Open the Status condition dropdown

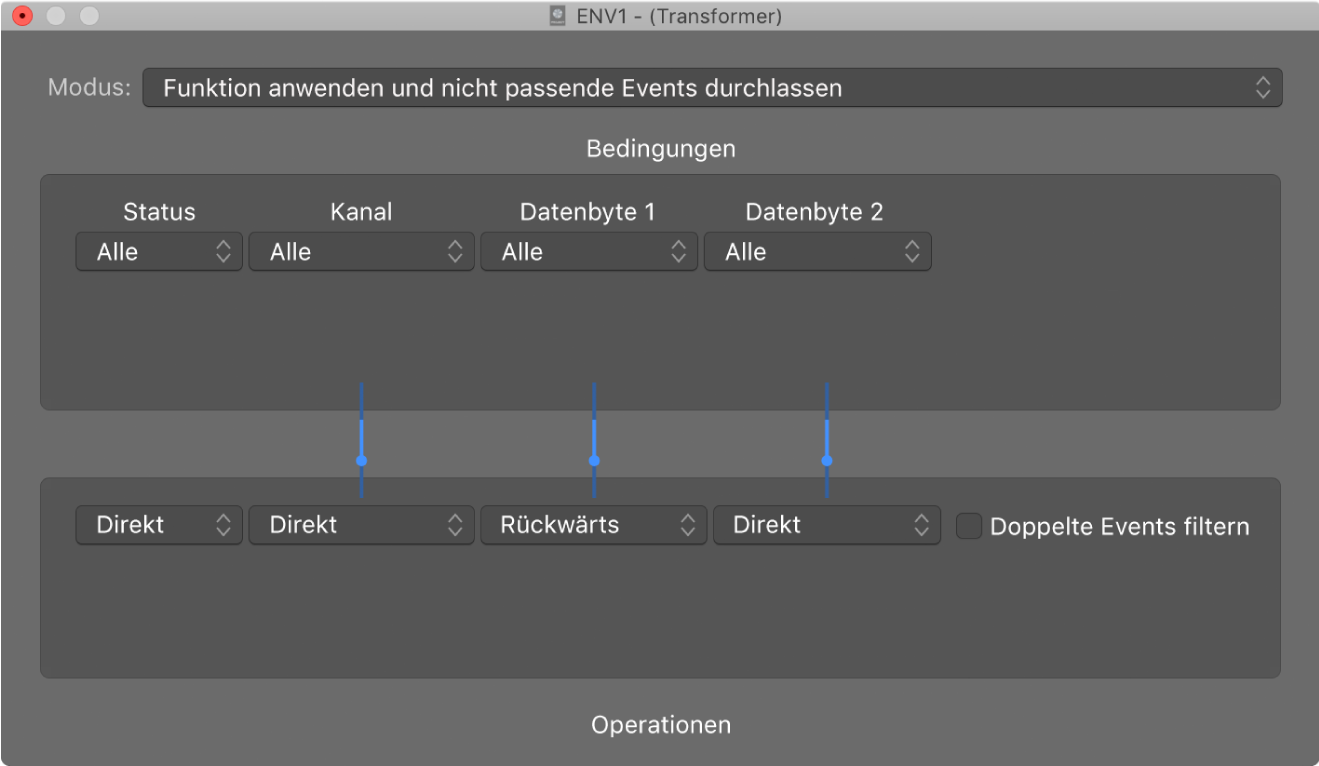pyautogui.click(x=159, y=252)
